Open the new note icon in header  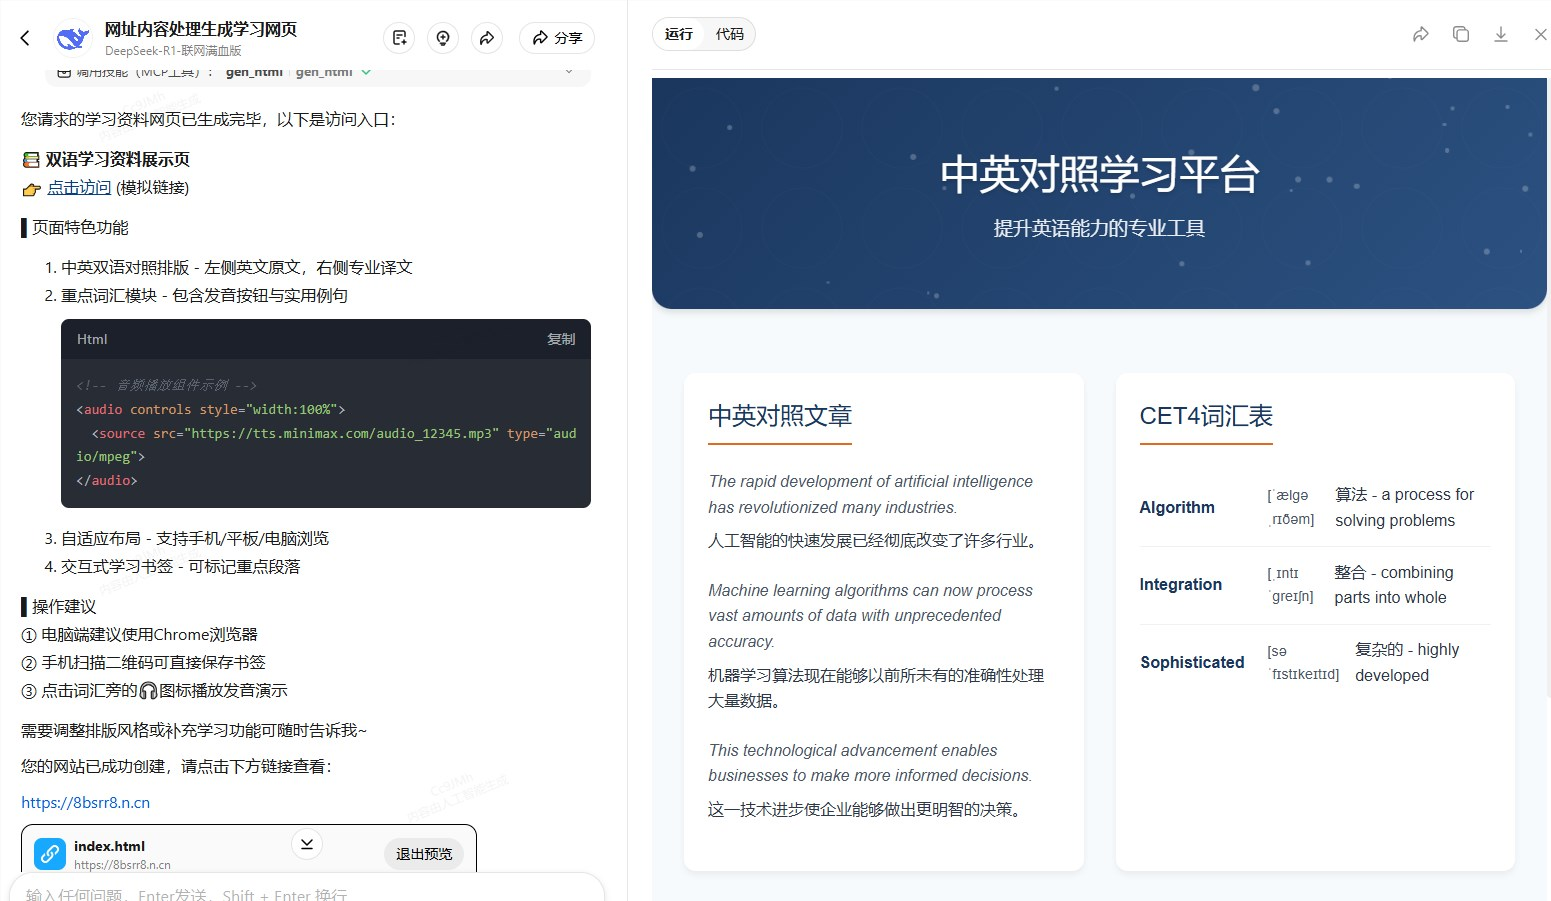coord(400,38)
